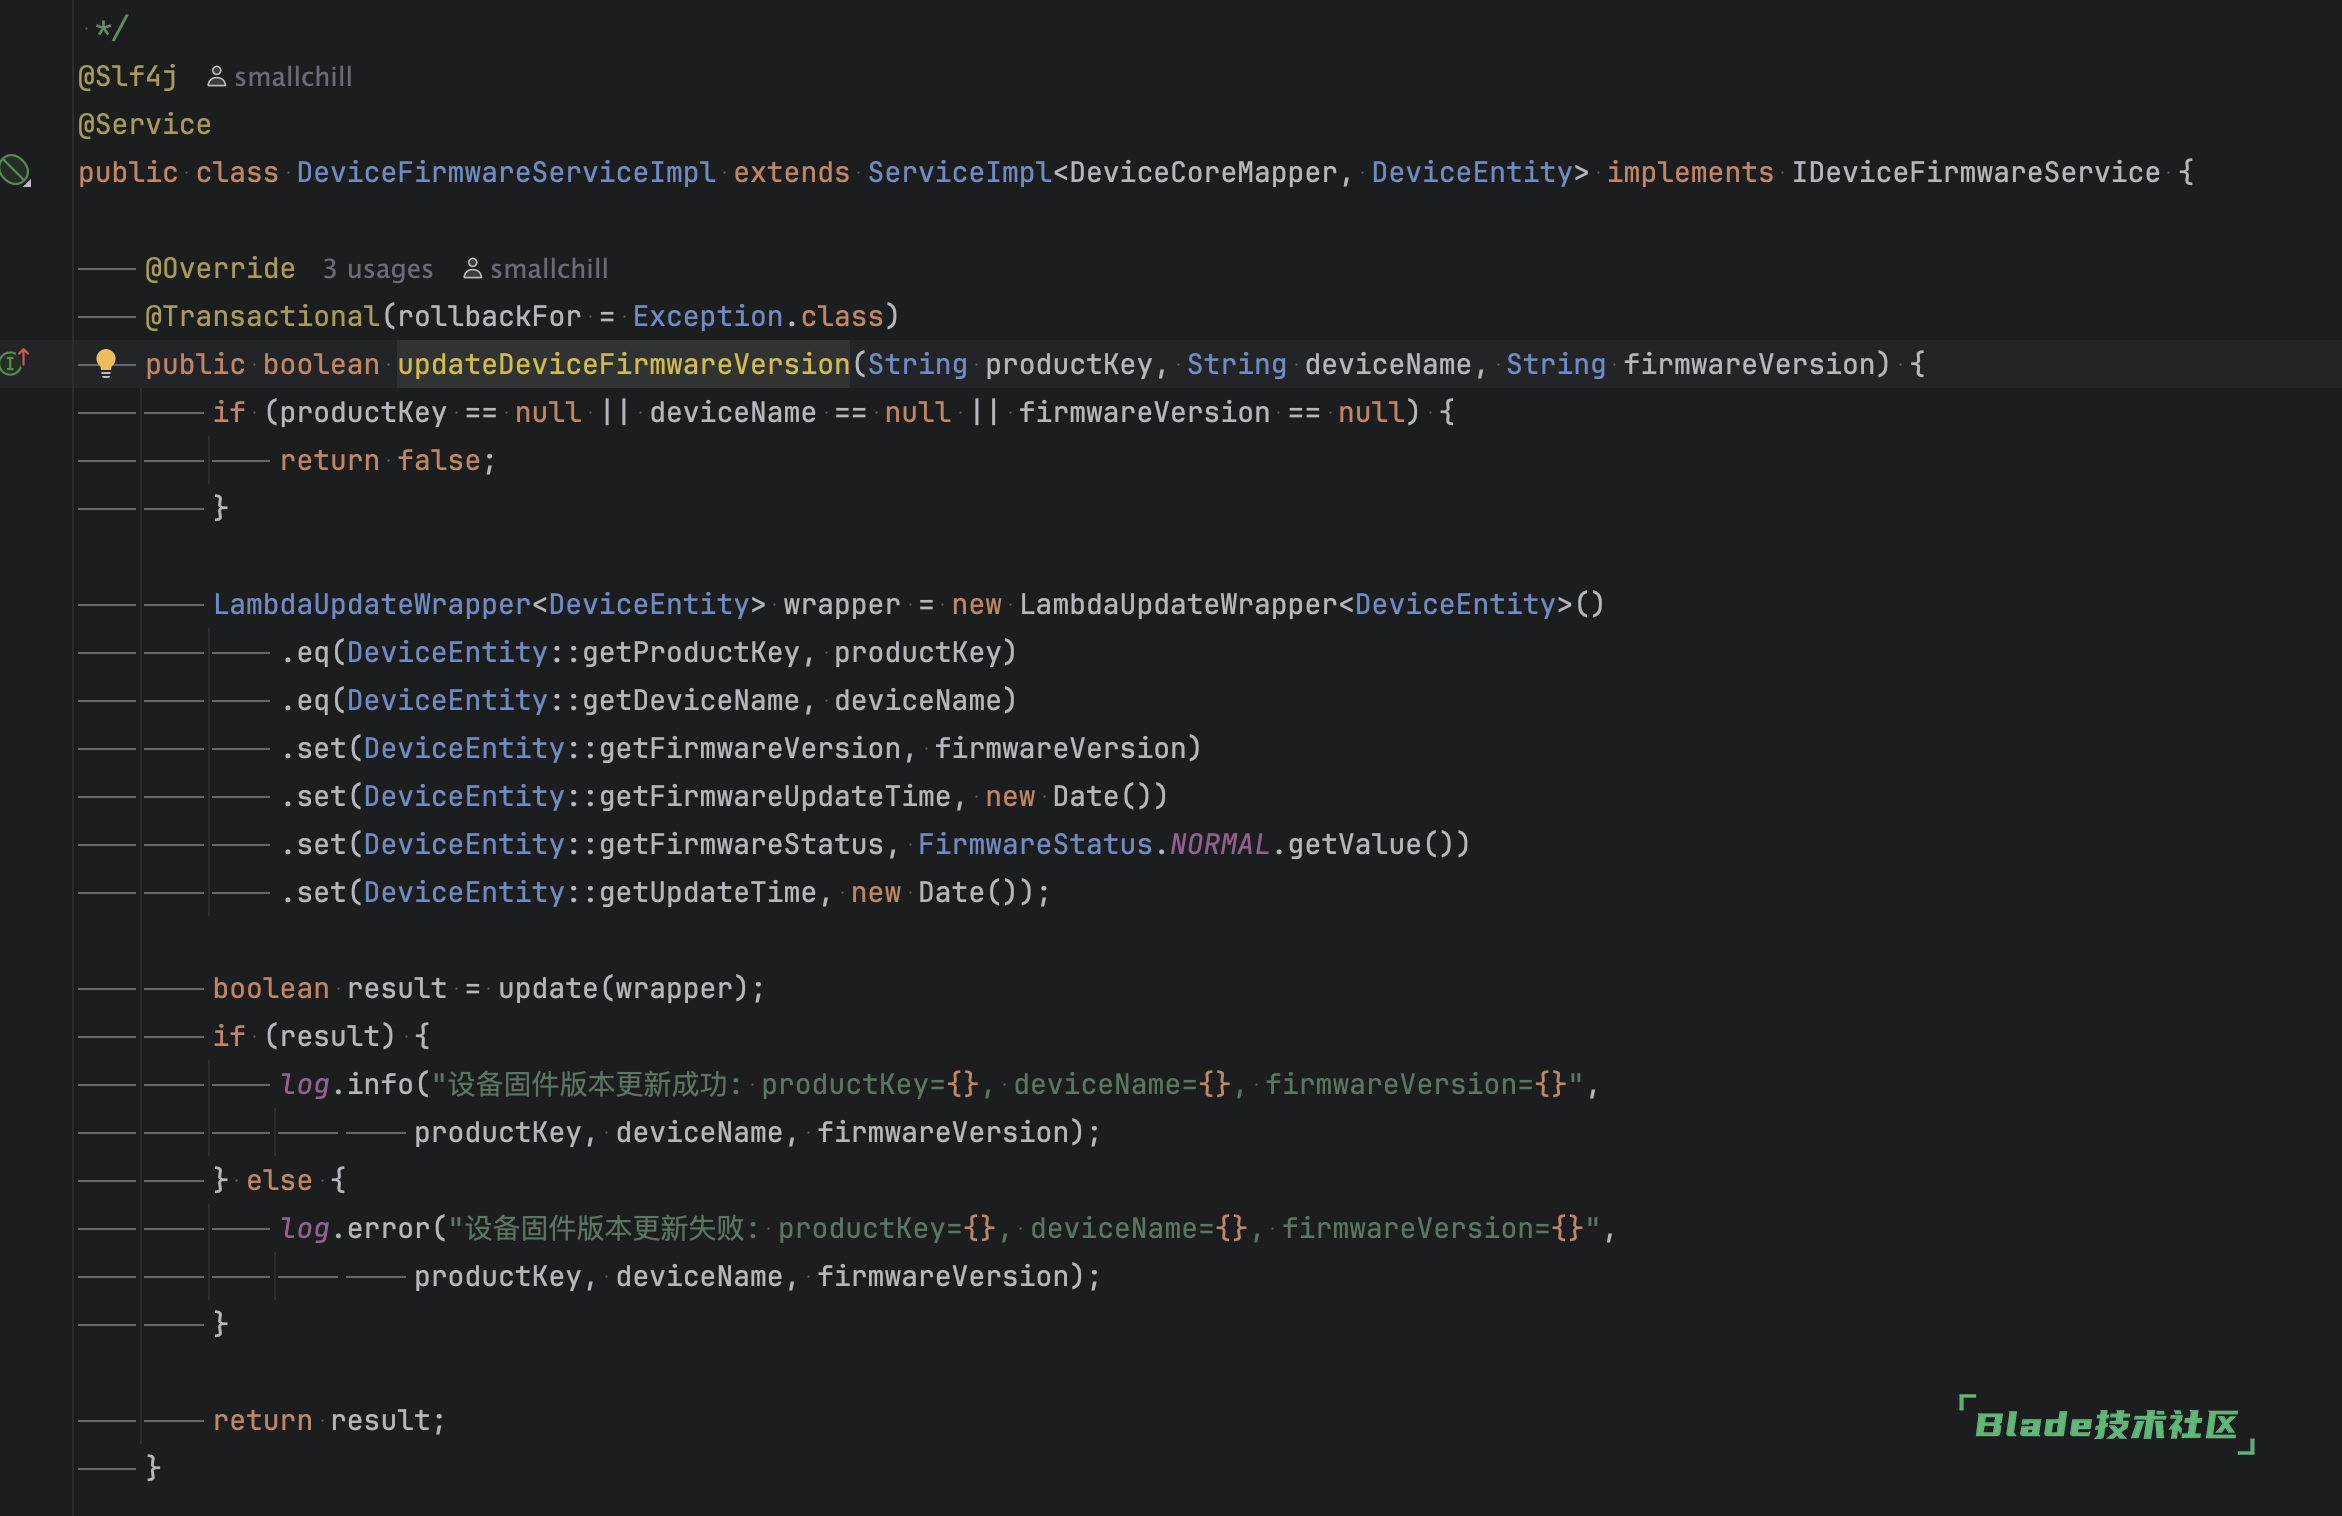Click IDeviceFirmwareService interface reference
The image size is (2342, 1516).
(x=1976, y=172)
